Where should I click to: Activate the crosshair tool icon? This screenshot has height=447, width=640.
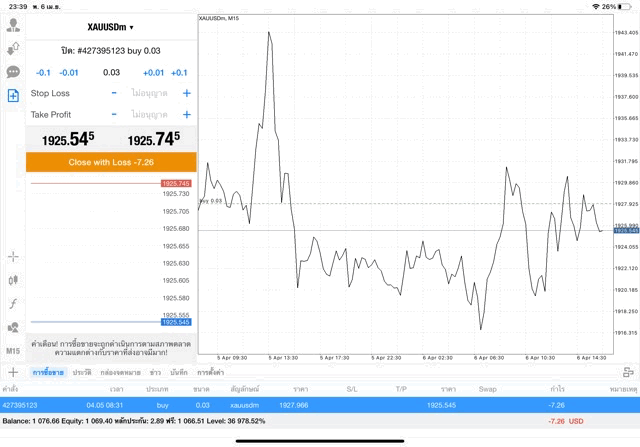point(13,256)
